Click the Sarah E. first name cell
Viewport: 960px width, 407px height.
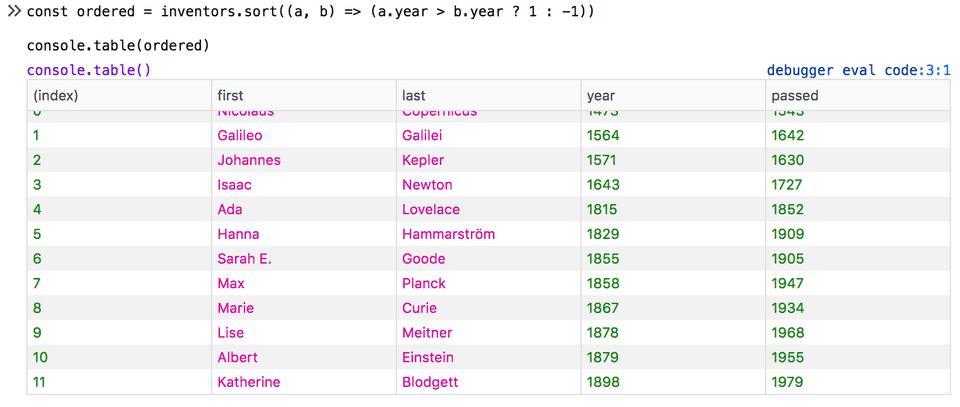tap(244, 259)
